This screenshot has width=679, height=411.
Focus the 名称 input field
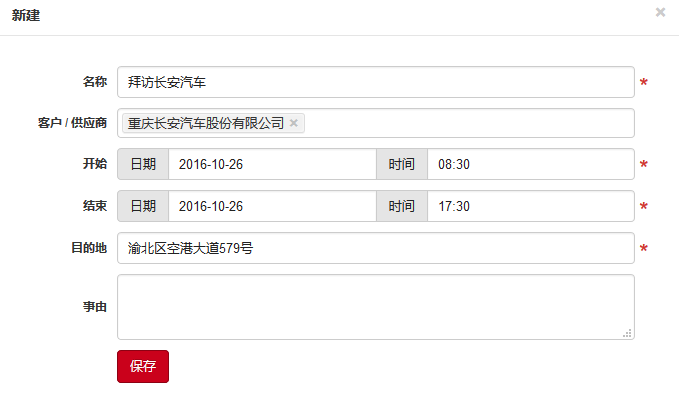[x=375, y=81]
